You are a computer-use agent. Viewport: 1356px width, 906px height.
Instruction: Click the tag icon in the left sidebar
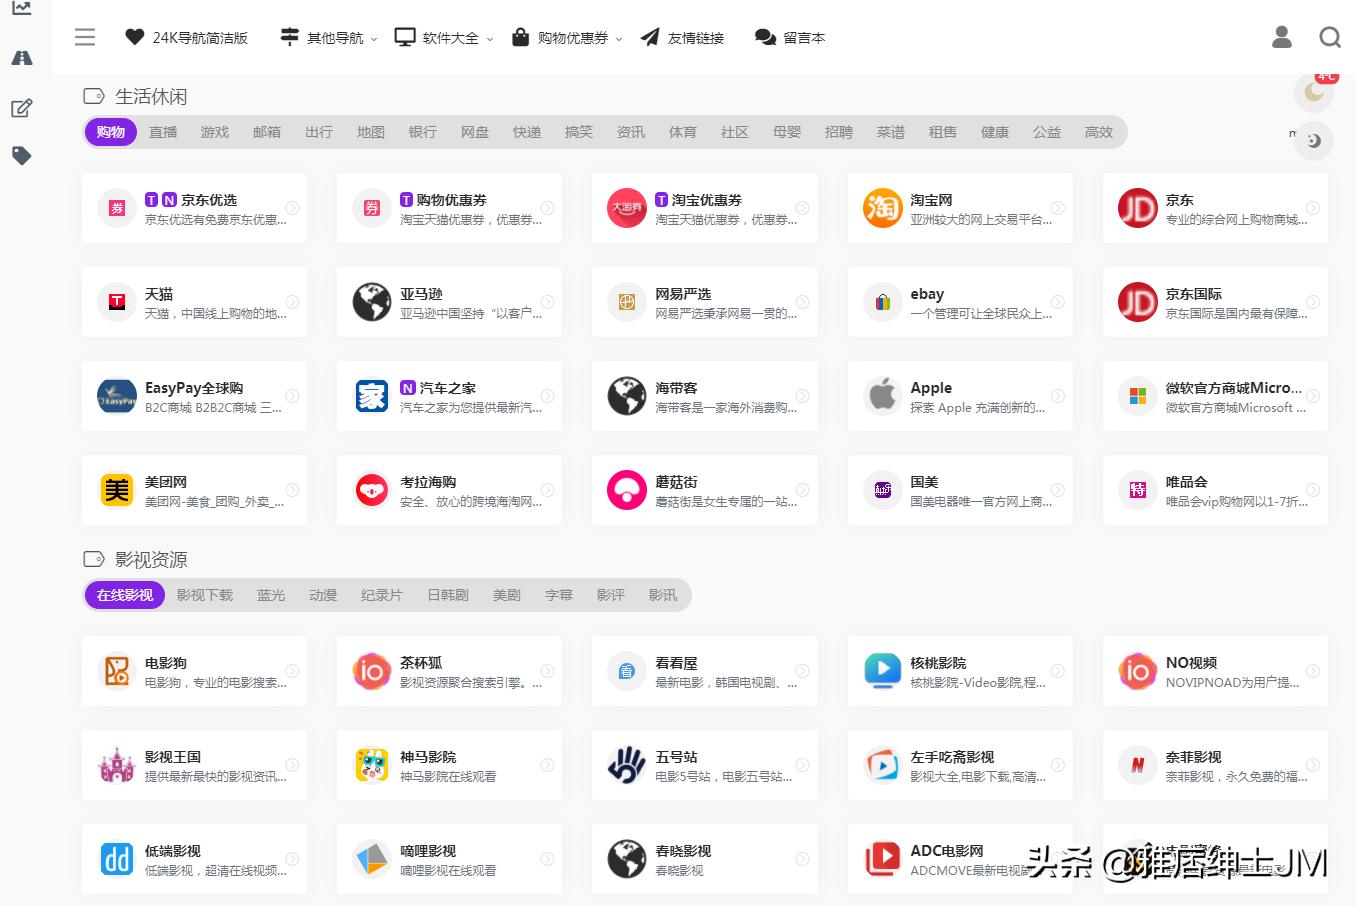[x=21, y=155]
